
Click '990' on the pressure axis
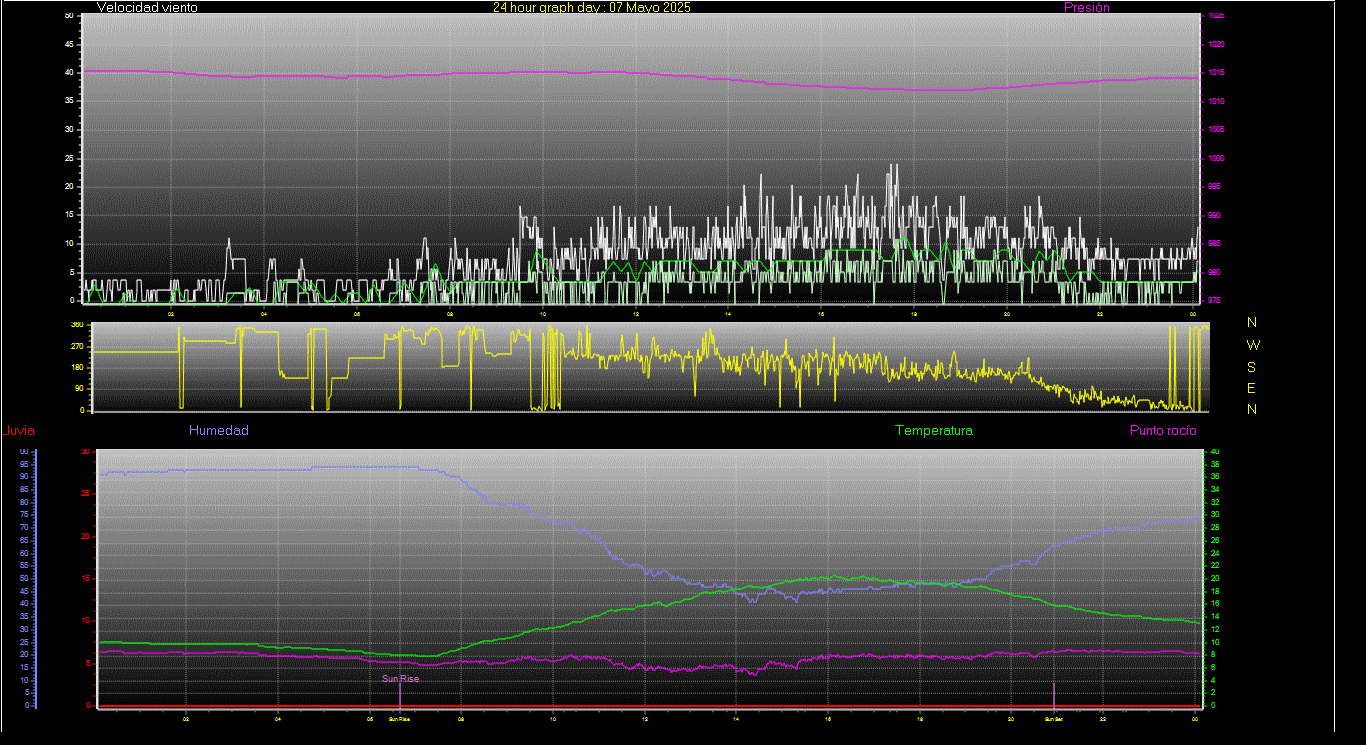click(x=1216, y=215)
